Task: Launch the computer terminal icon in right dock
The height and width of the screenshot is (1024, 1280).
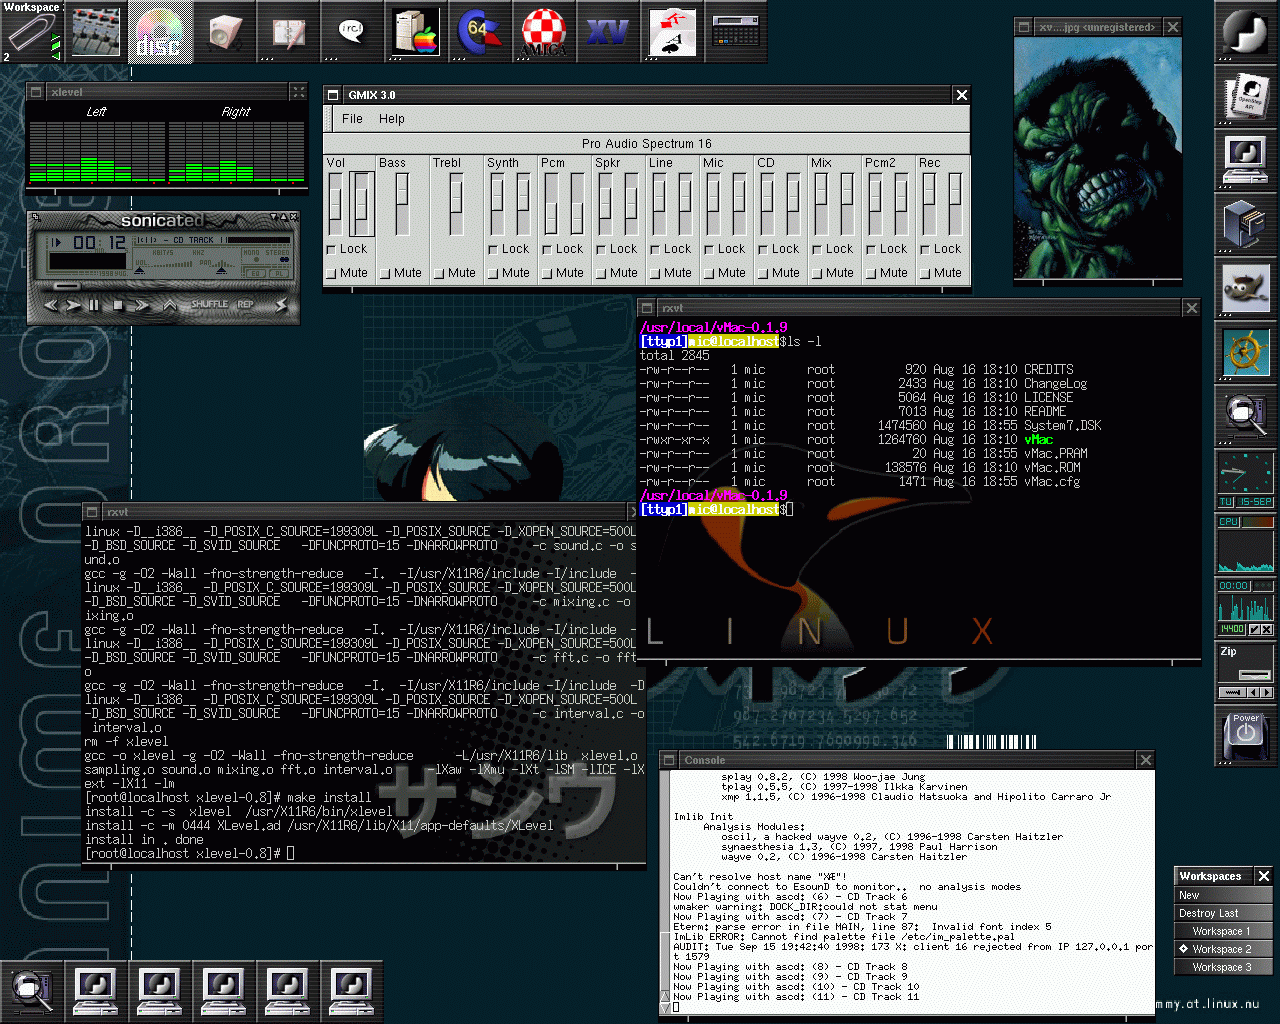Action: [1246, 161]
